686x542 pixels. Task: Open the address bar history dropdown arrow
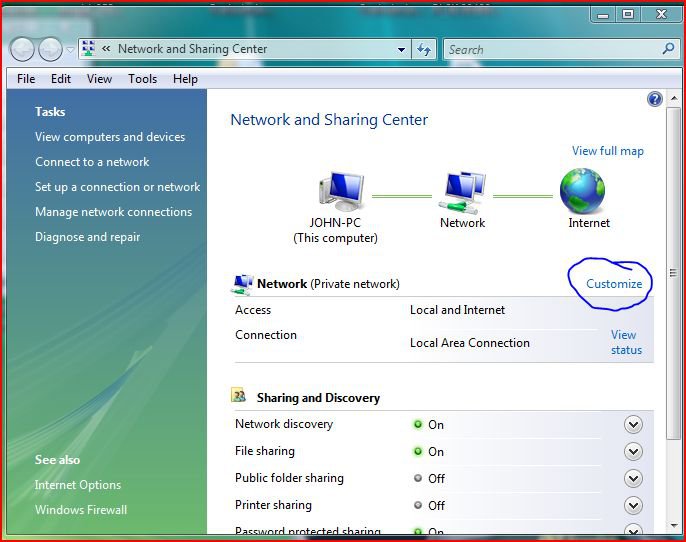(401, 49)
